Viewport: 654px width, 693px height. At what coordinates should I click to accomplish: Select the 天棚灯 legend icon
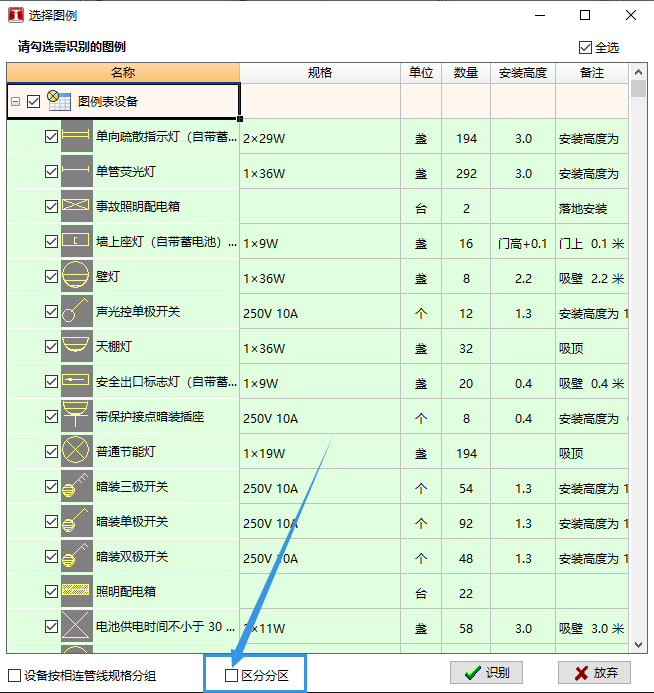[76, 347]
